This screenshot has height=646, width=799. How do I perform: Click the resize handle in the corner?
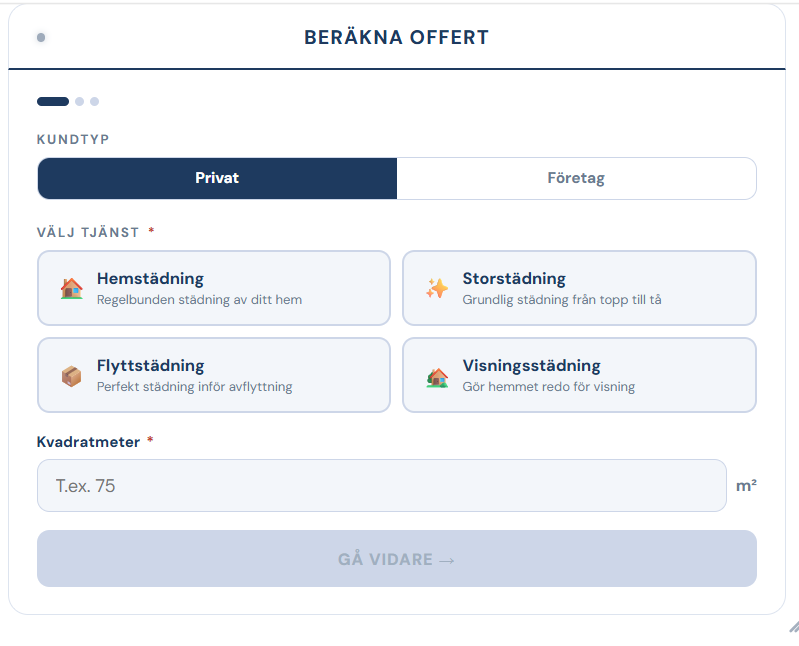point(794,627)
